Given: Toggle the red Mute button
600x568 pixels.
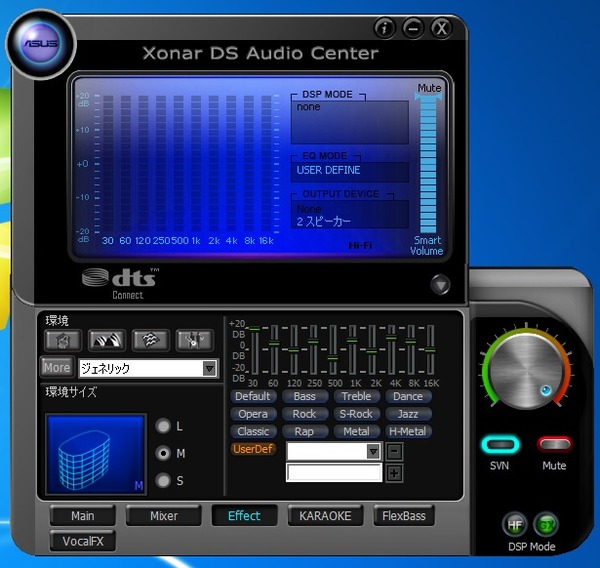Looking at the screenshot, I should tap(554, 445).
